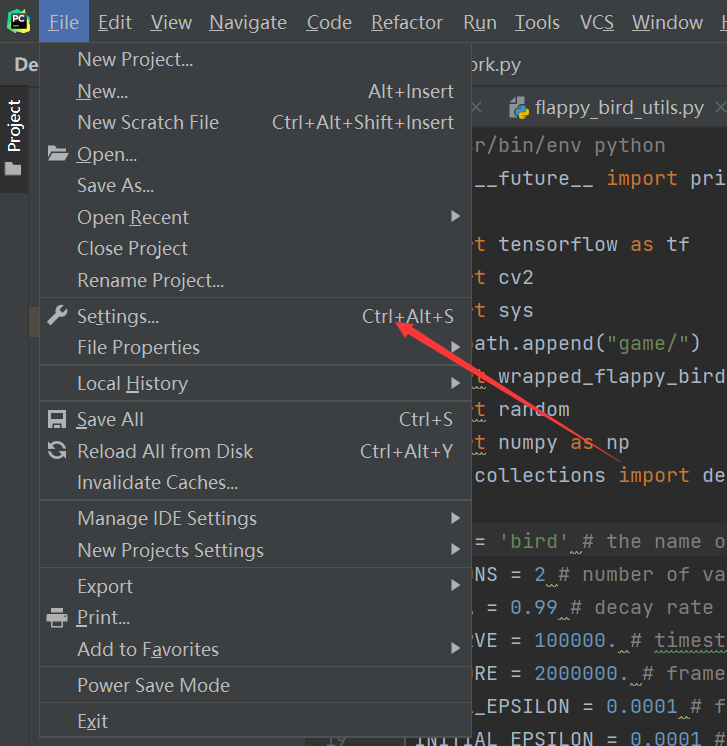Switch to flappy_bird_utils.py editor tab
The width and height of the screenshot is (727, 746).
[x=619, y=108]
